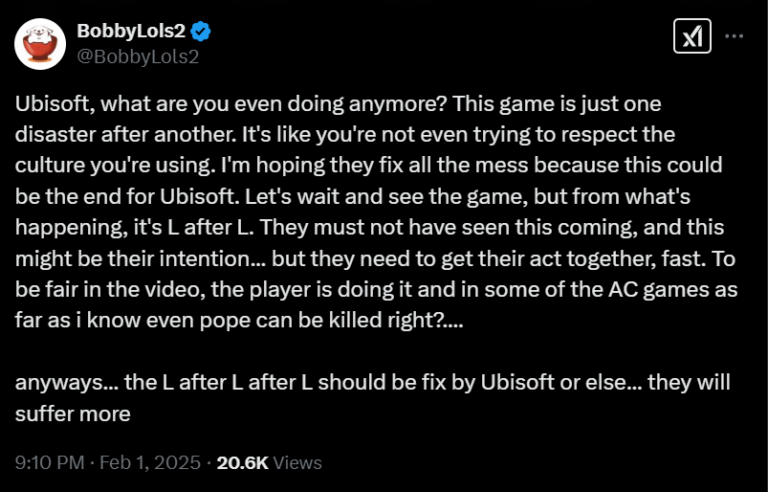
Task: Click the 9:10 PM timestamp
Action: click(x=49, y=463)
